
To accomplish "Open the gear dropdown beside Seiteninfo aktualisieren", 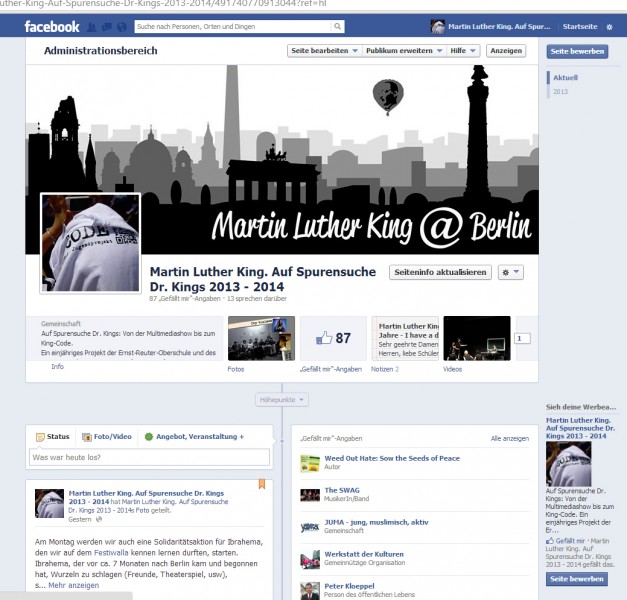I will click(x=511, y=272).
